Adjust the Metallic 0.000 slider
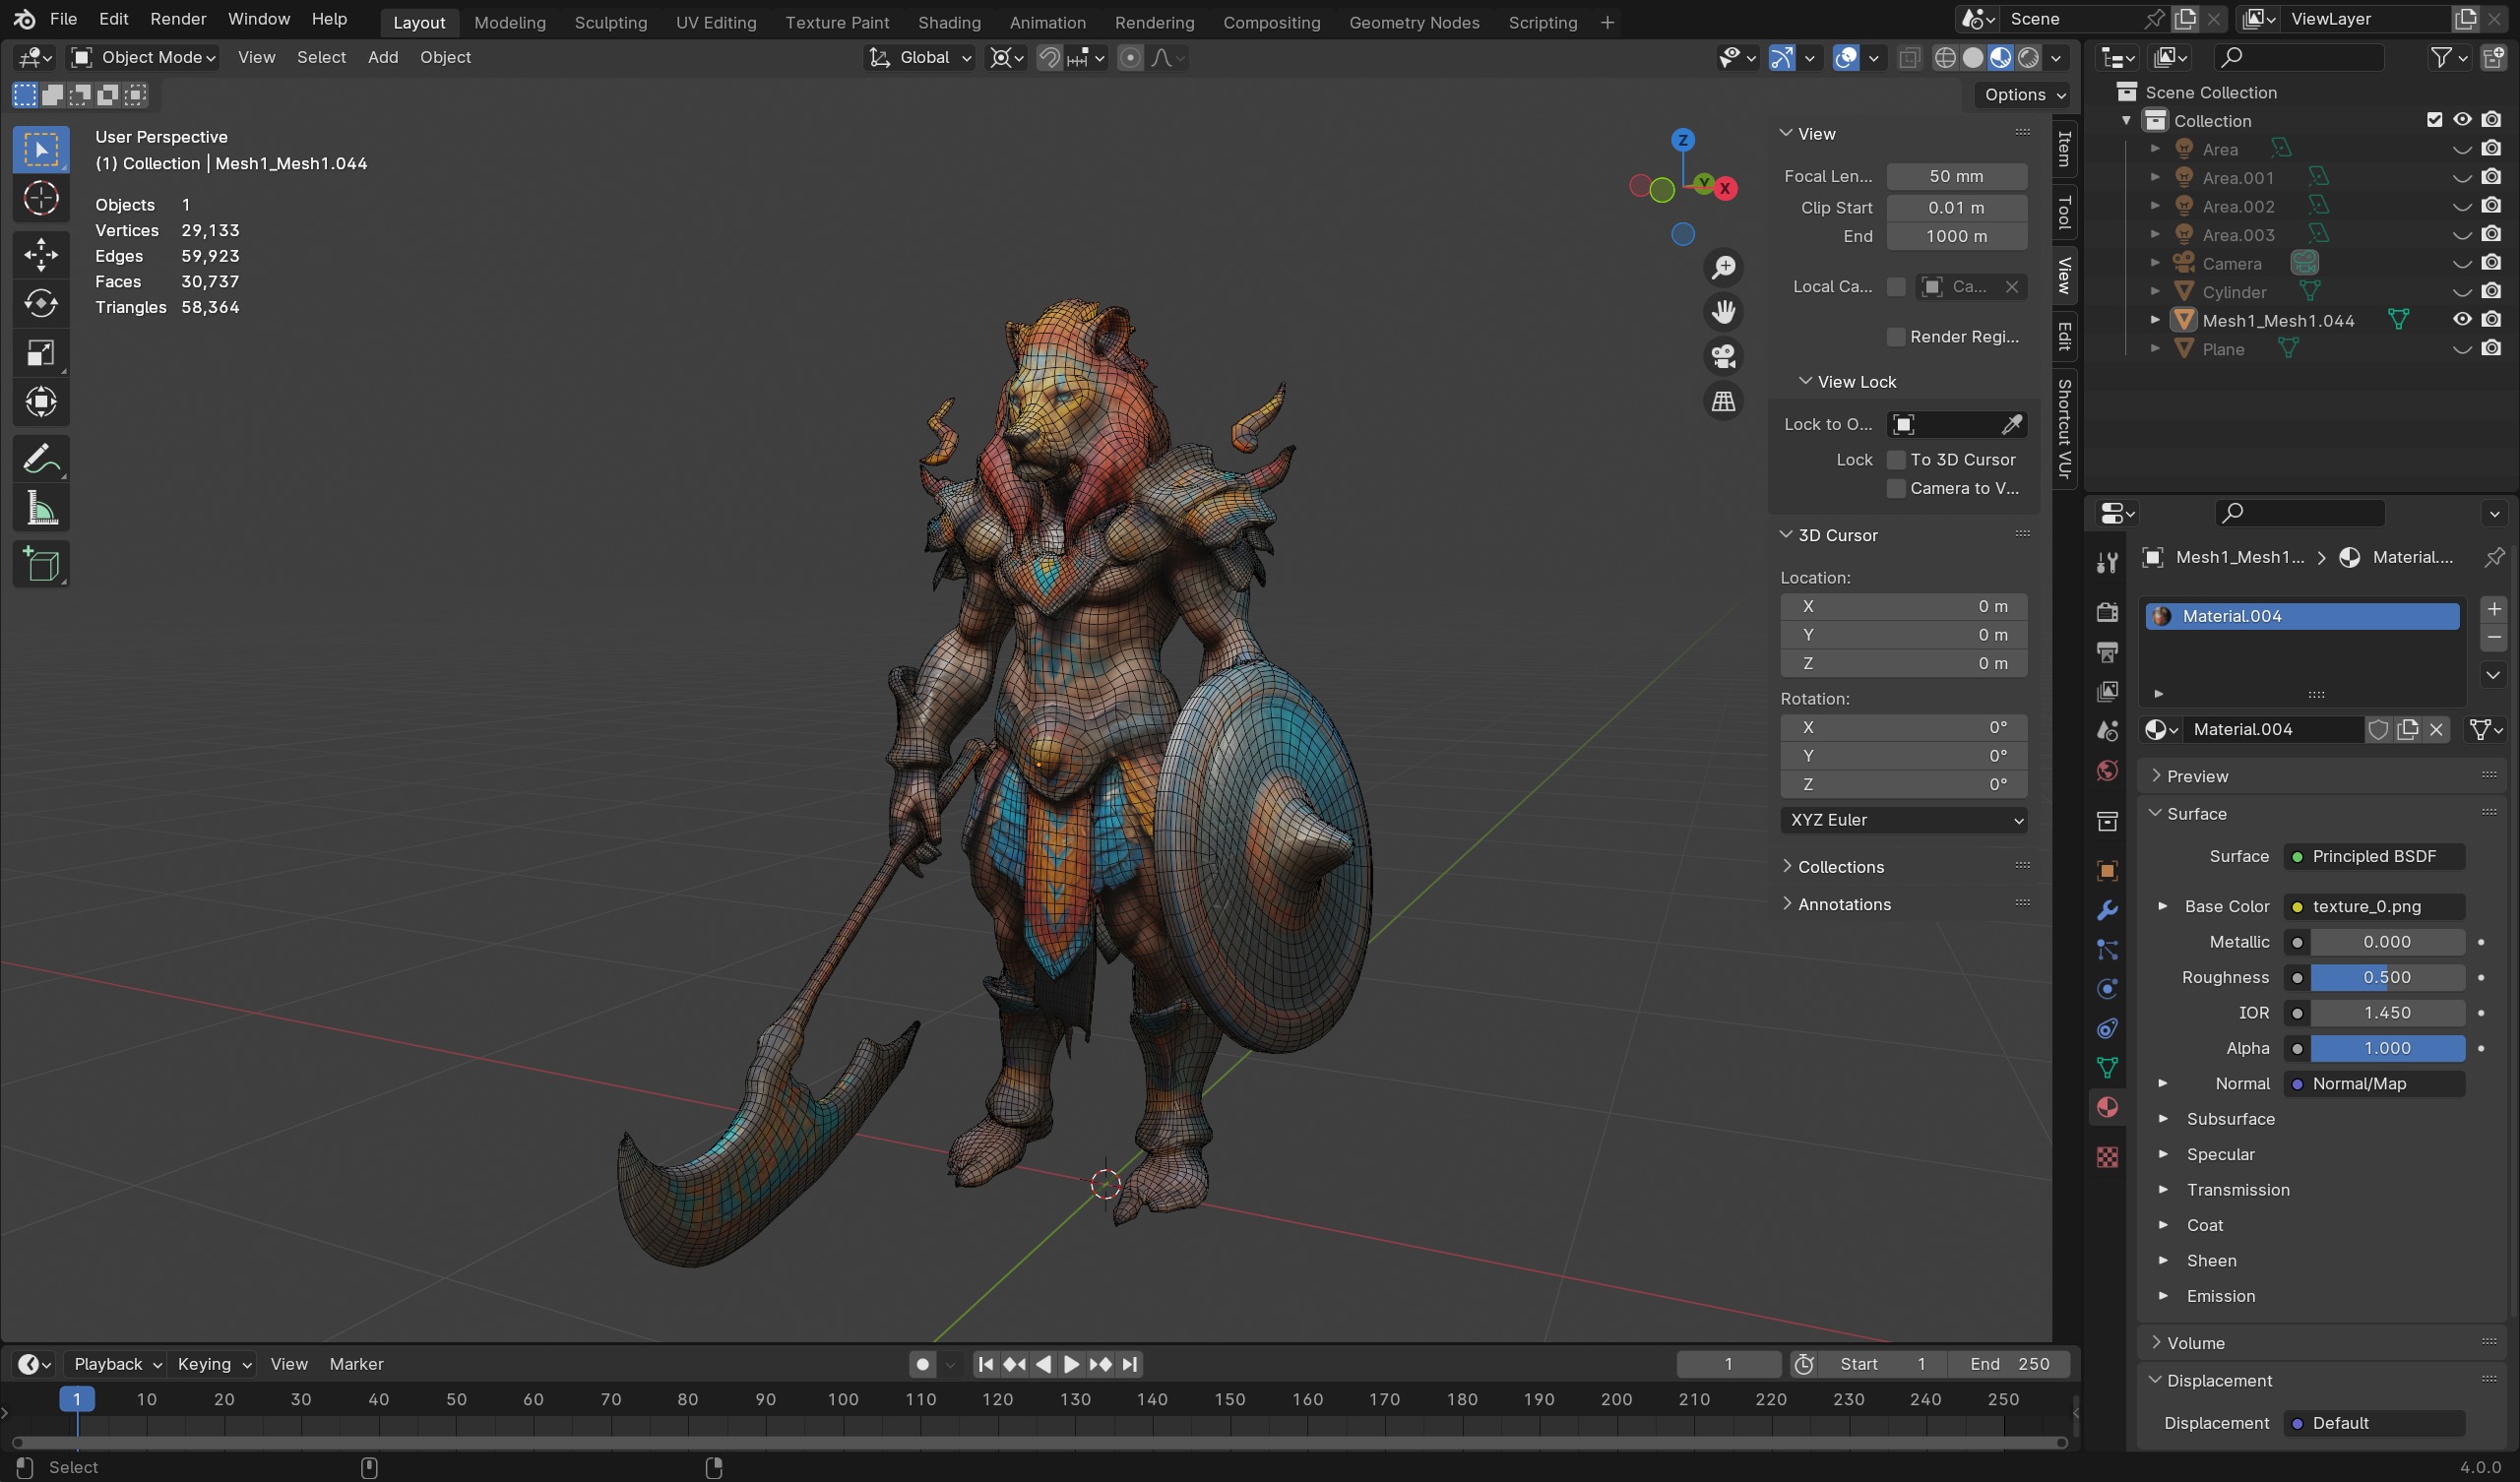Viewport: 2520px width, 1482px height. [2387, 942]
